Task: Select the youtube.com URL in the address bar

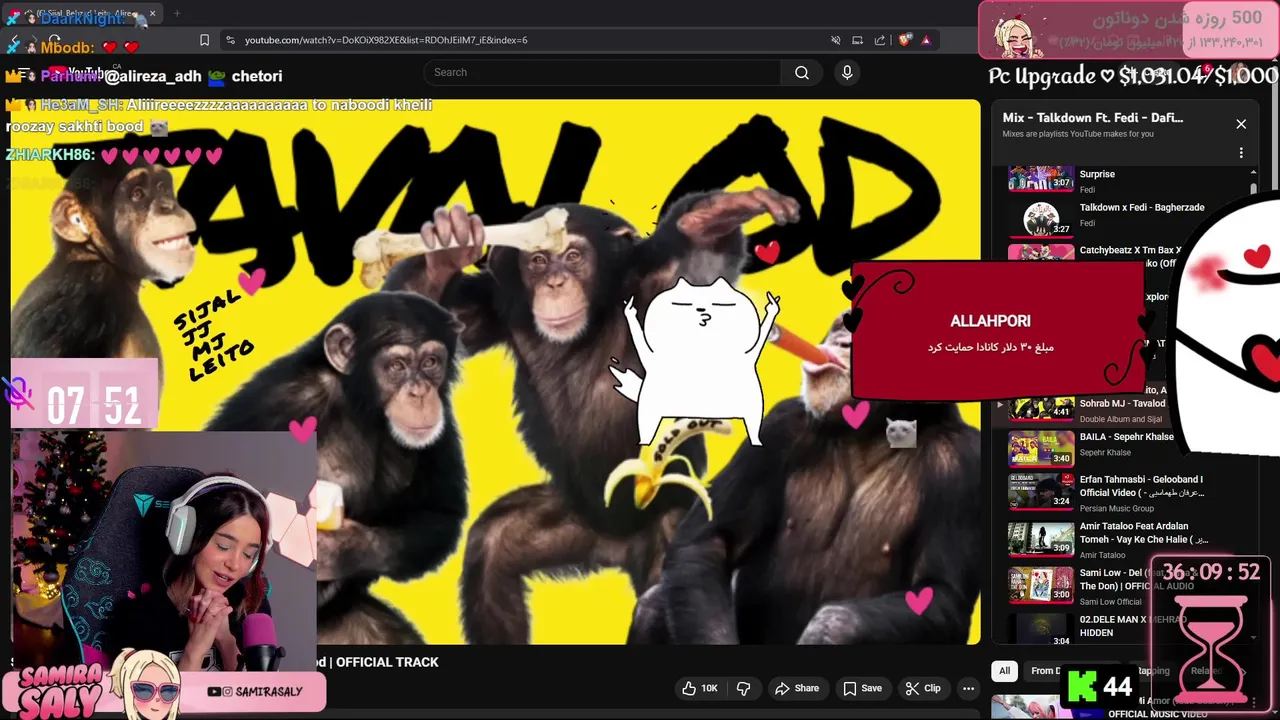Action: coord(386,40)
